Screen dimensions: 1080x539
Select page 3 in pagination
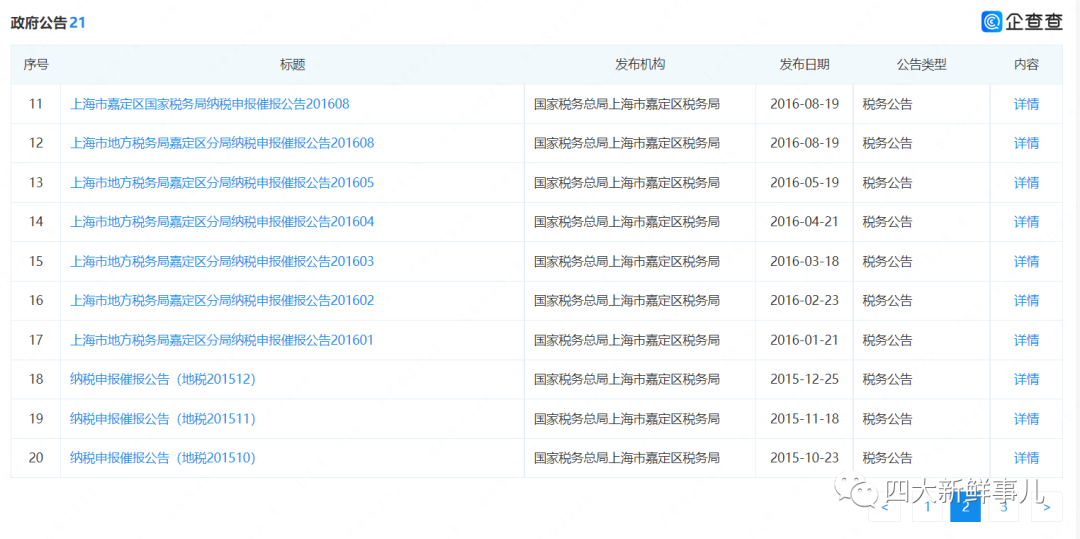[1004, 508]
